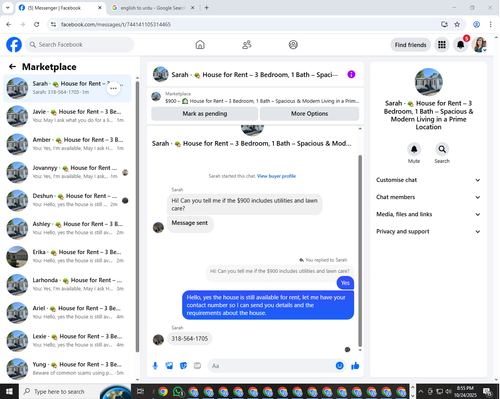Open account profile picture menu
The image size is (500, 399).
479,45
